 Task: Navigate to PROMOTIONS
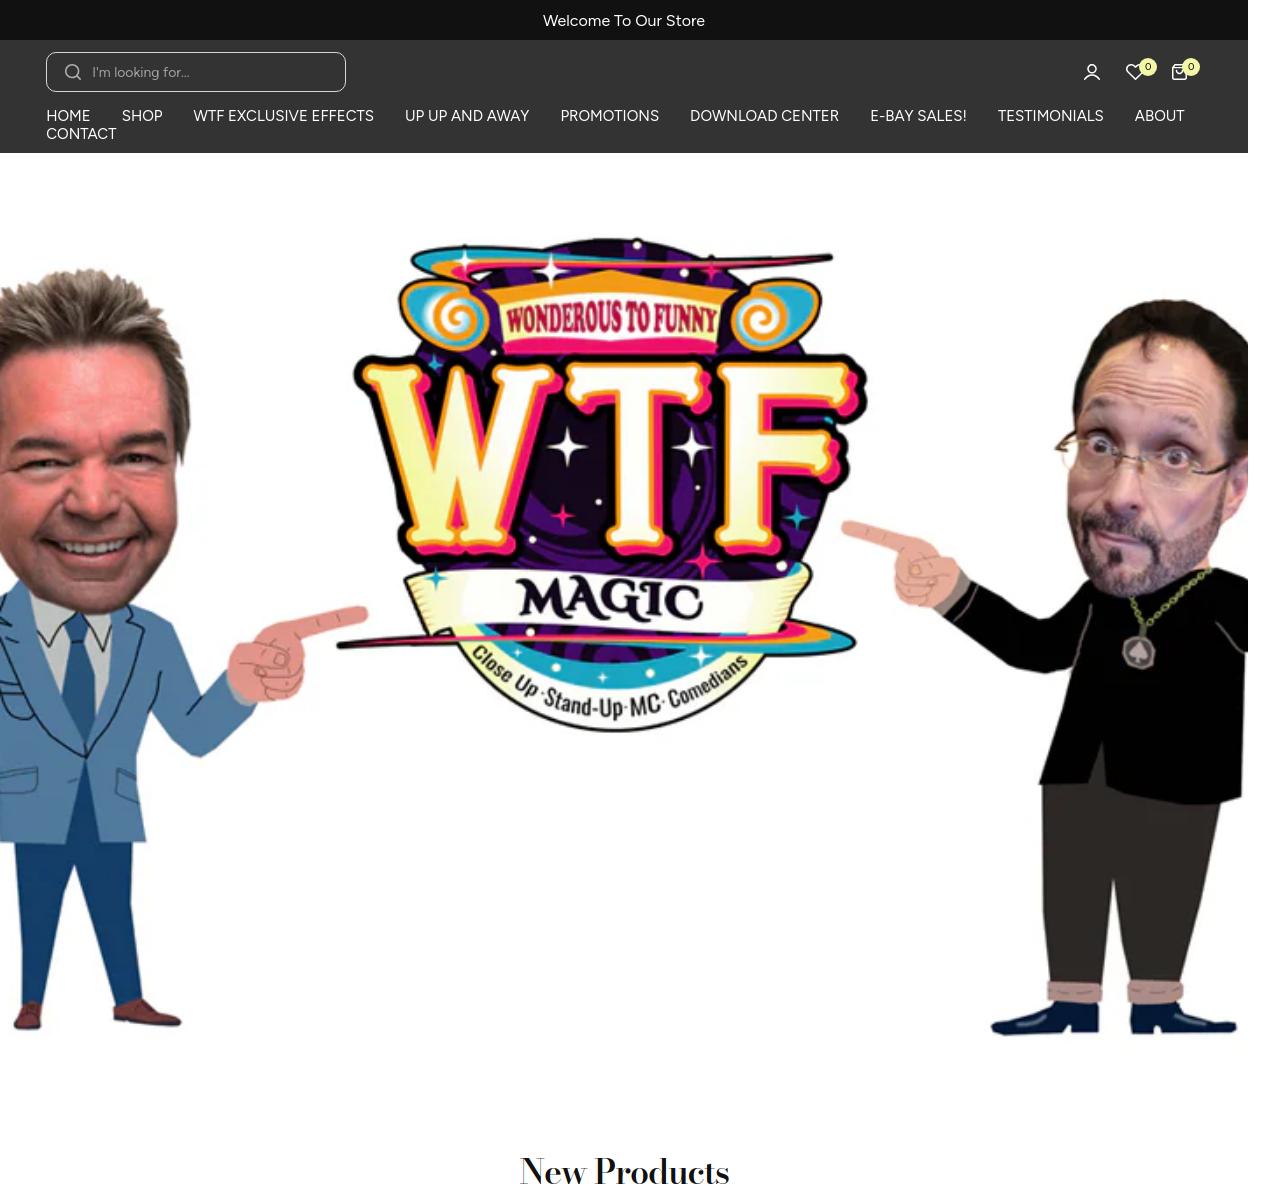click(x=609, y=116)
